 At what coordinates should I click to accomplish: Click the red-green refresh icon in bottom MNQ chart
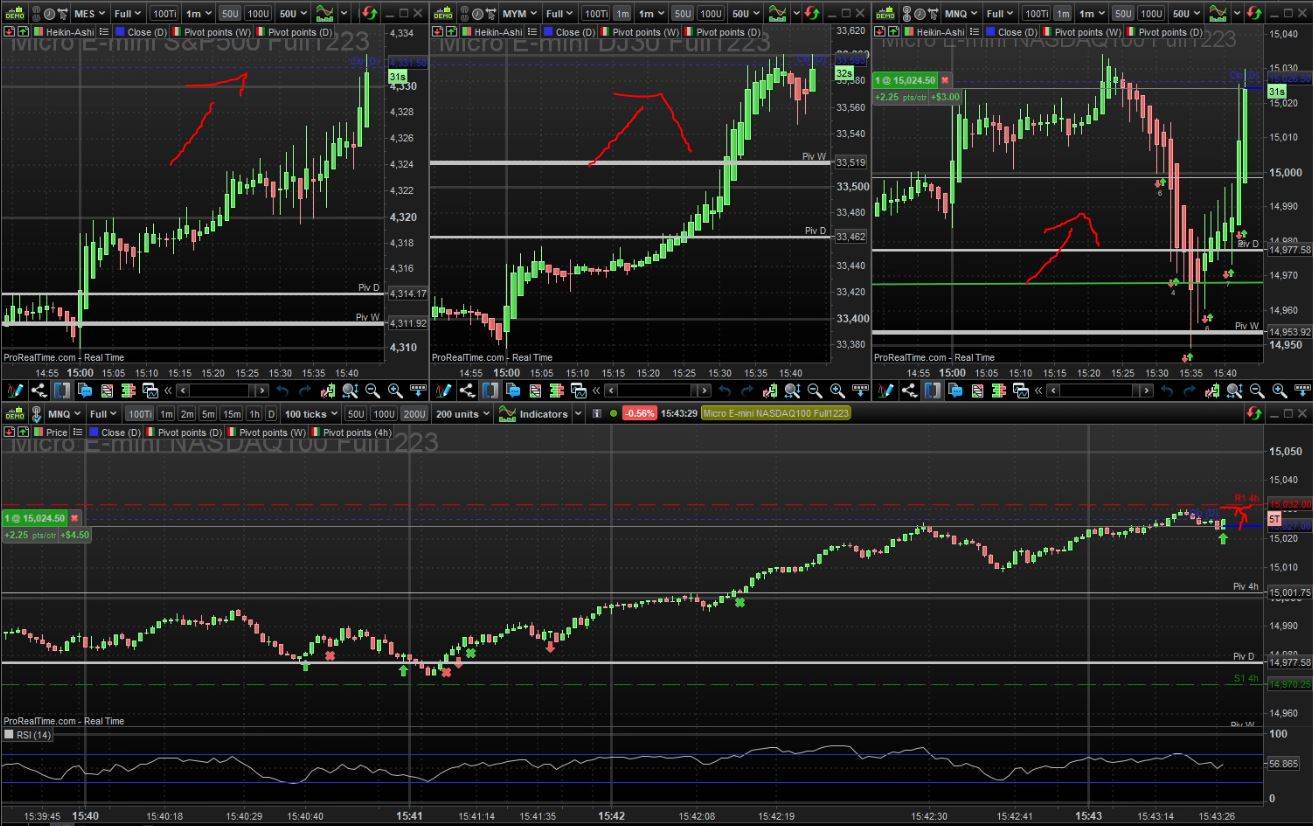tap(1256, 414)
